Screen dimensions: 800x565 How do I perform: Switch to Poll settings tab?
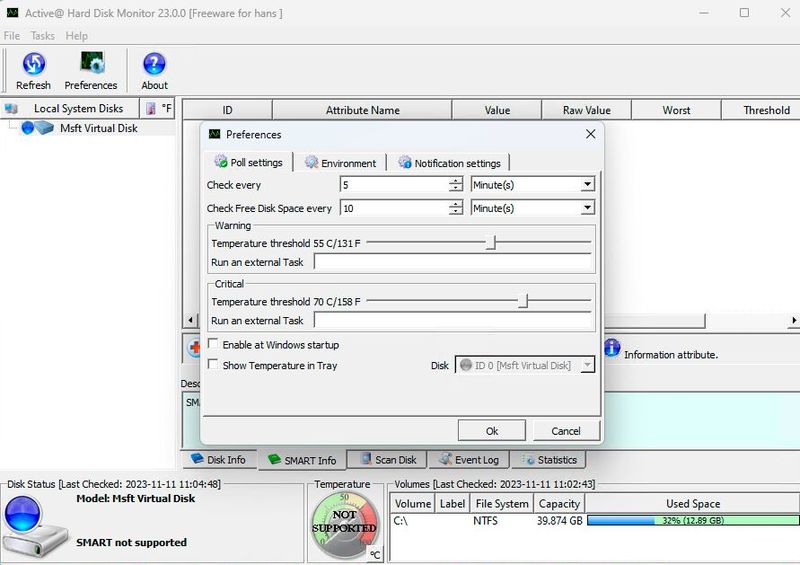coord(248,162)
